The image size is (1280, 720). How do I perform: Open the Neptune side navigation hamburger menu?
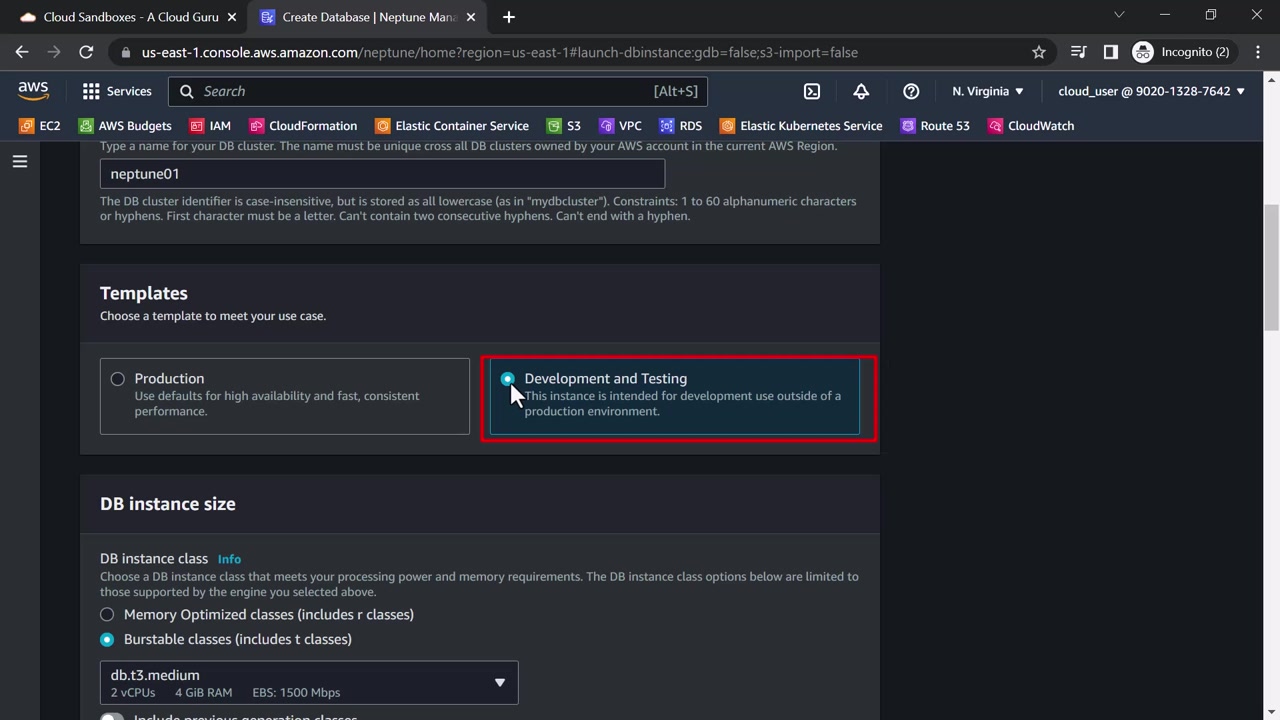[20, 161]
